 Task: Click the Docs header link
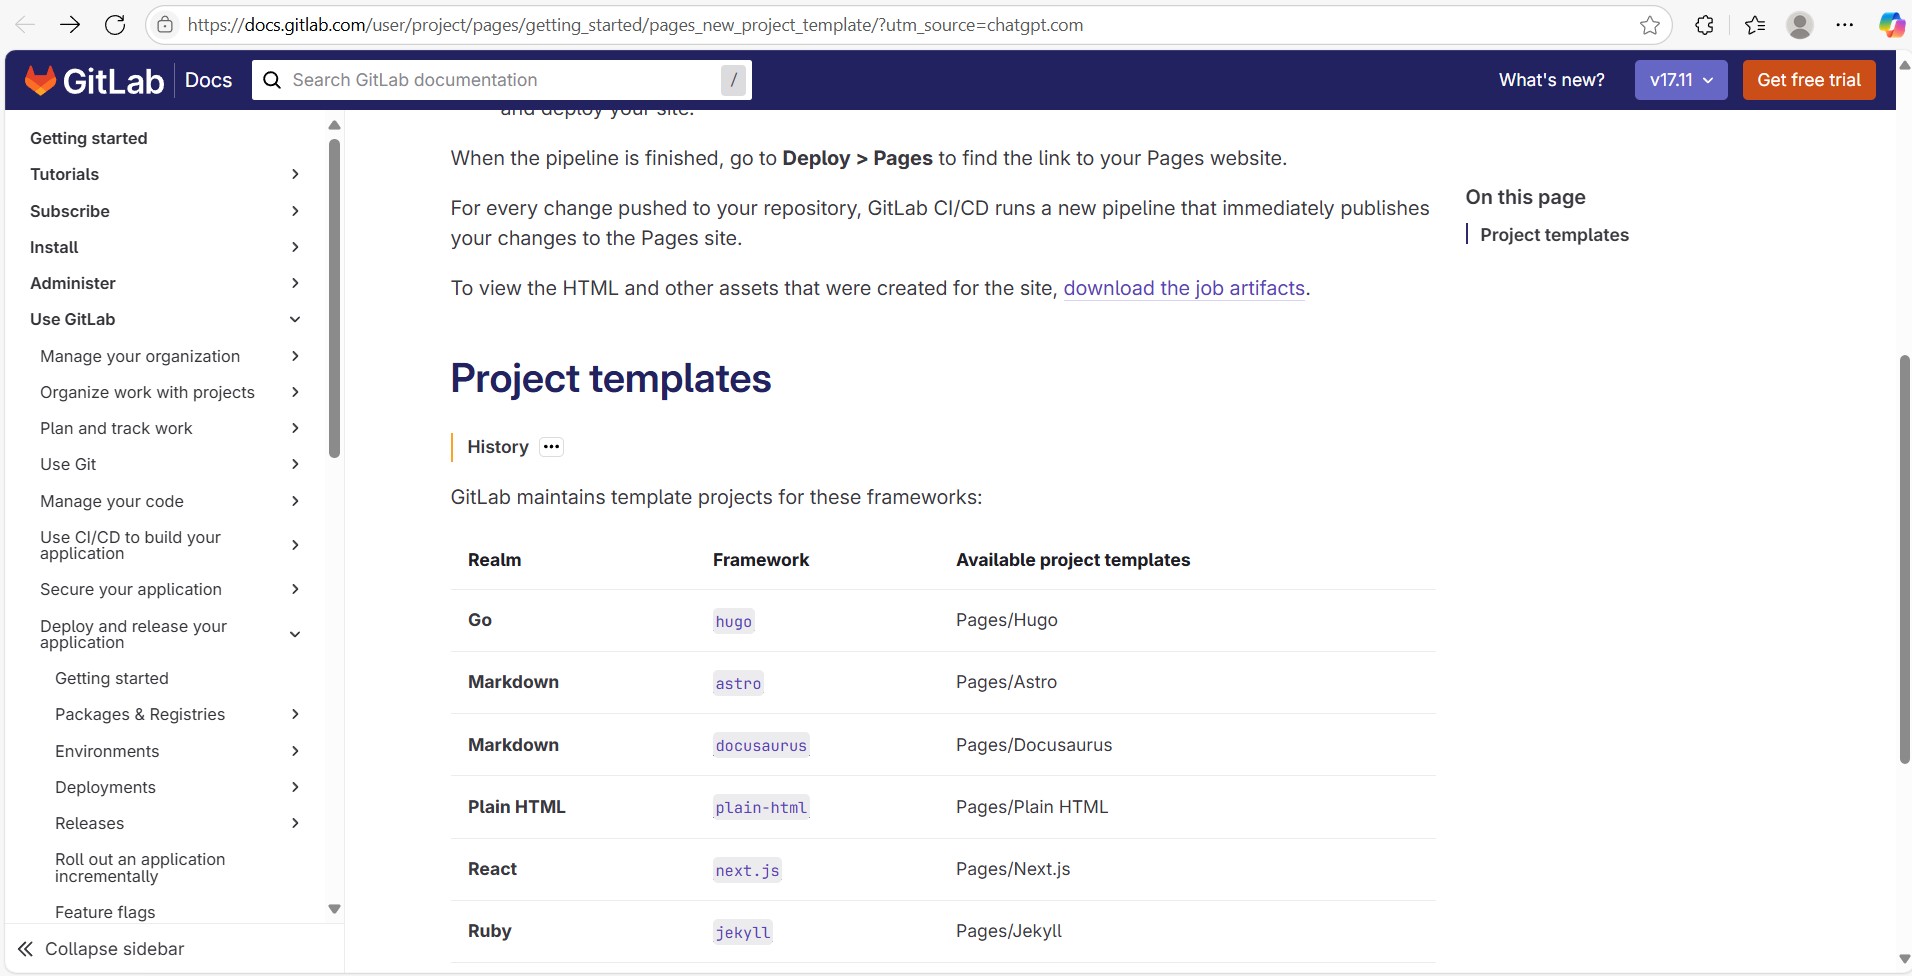[208, 80]
